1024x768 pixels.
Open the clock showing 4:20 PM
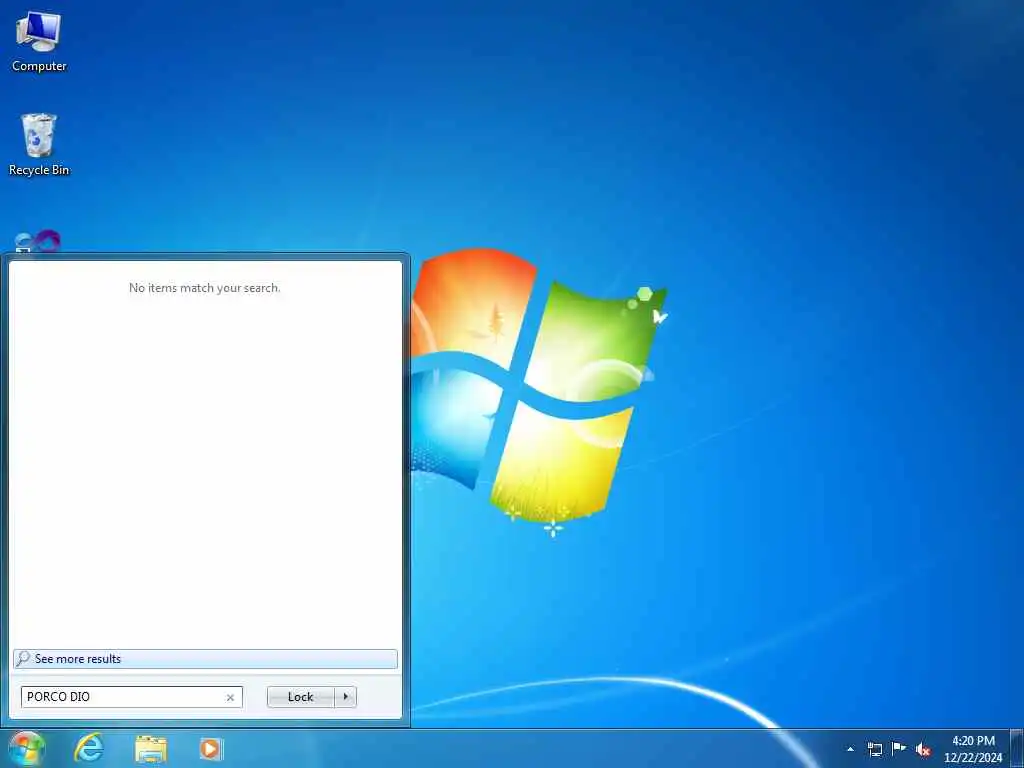pyautogui.click(x=973, y=749)
